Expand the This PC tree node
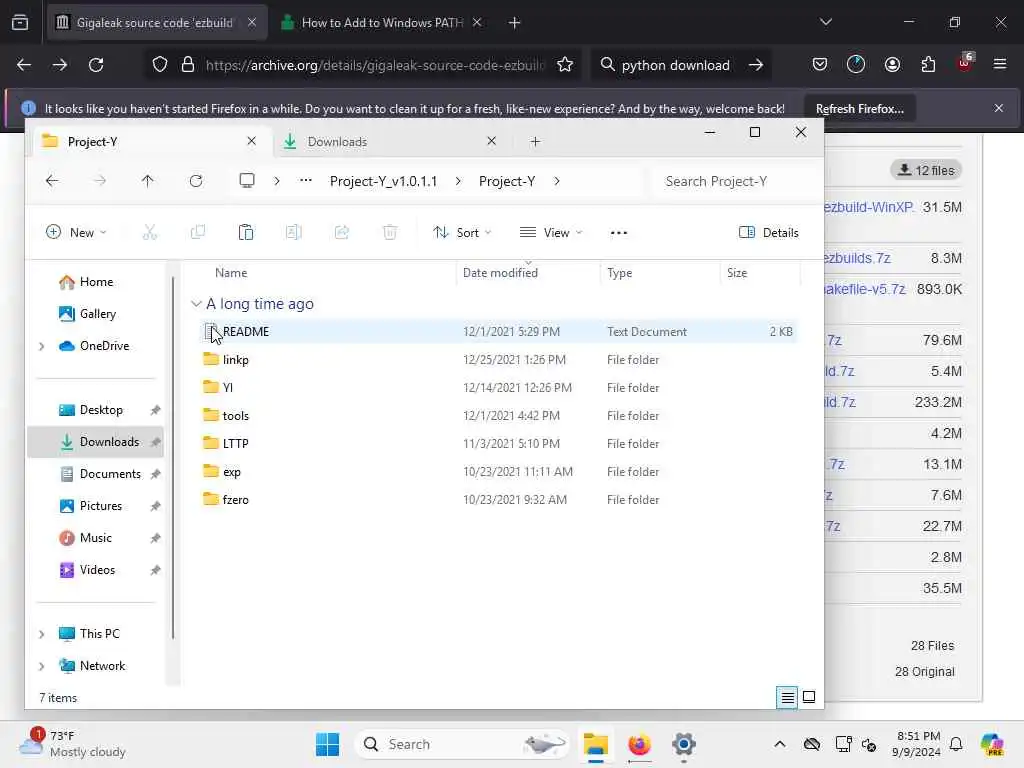 42,634
